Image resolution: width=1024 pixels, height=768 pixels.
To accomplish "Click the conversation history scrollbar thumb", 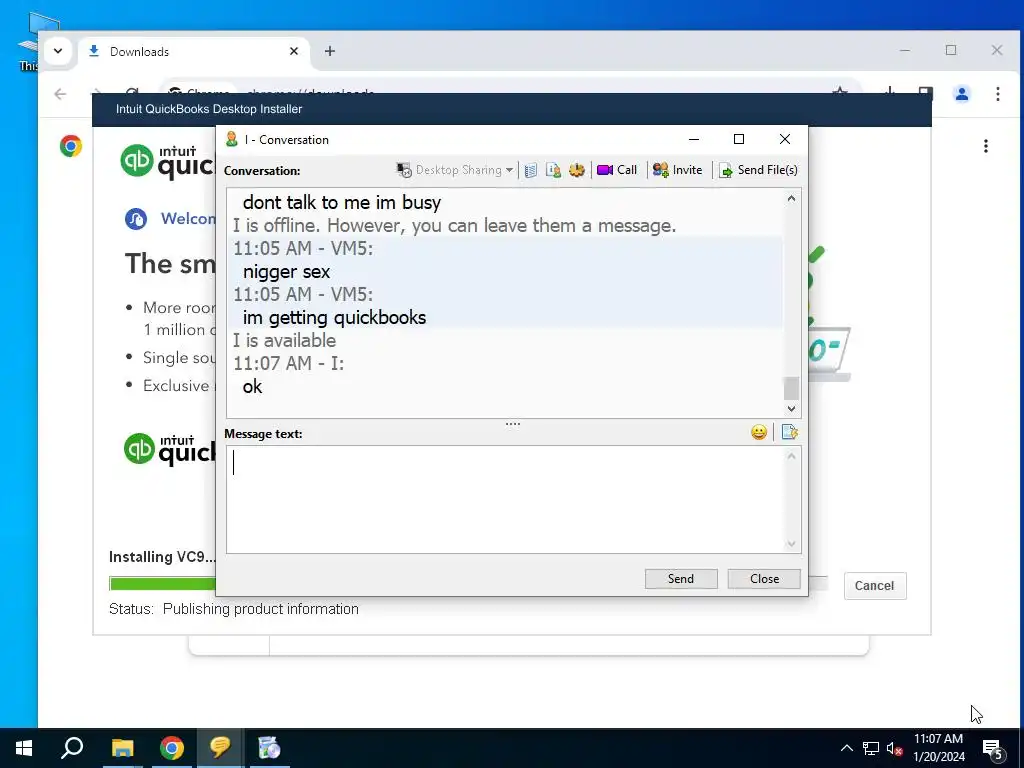I will point(792,388).
